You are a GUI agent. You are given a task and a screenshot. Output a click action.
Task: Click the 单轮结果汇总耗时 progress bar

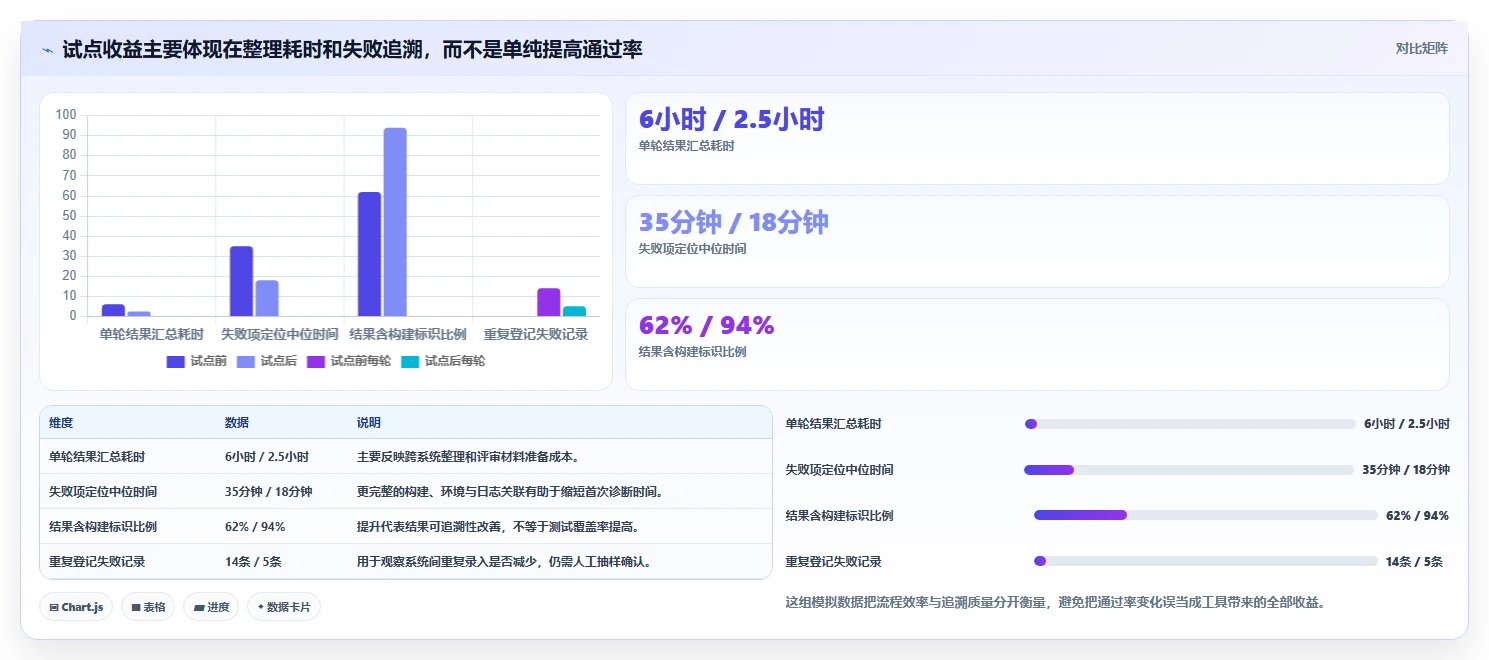pyautogui.click(x=1190, y=424)
